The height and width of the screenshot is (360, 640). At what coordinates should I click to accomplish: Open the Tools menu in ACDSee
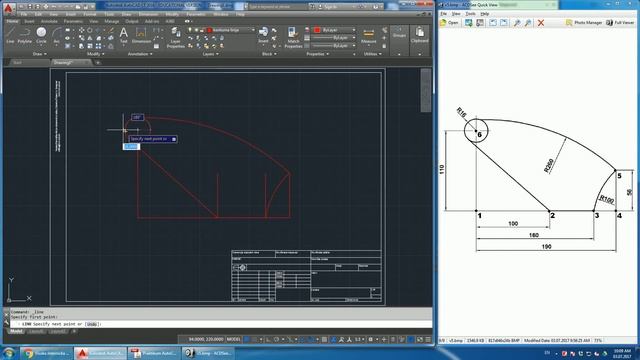coord(470,14)
